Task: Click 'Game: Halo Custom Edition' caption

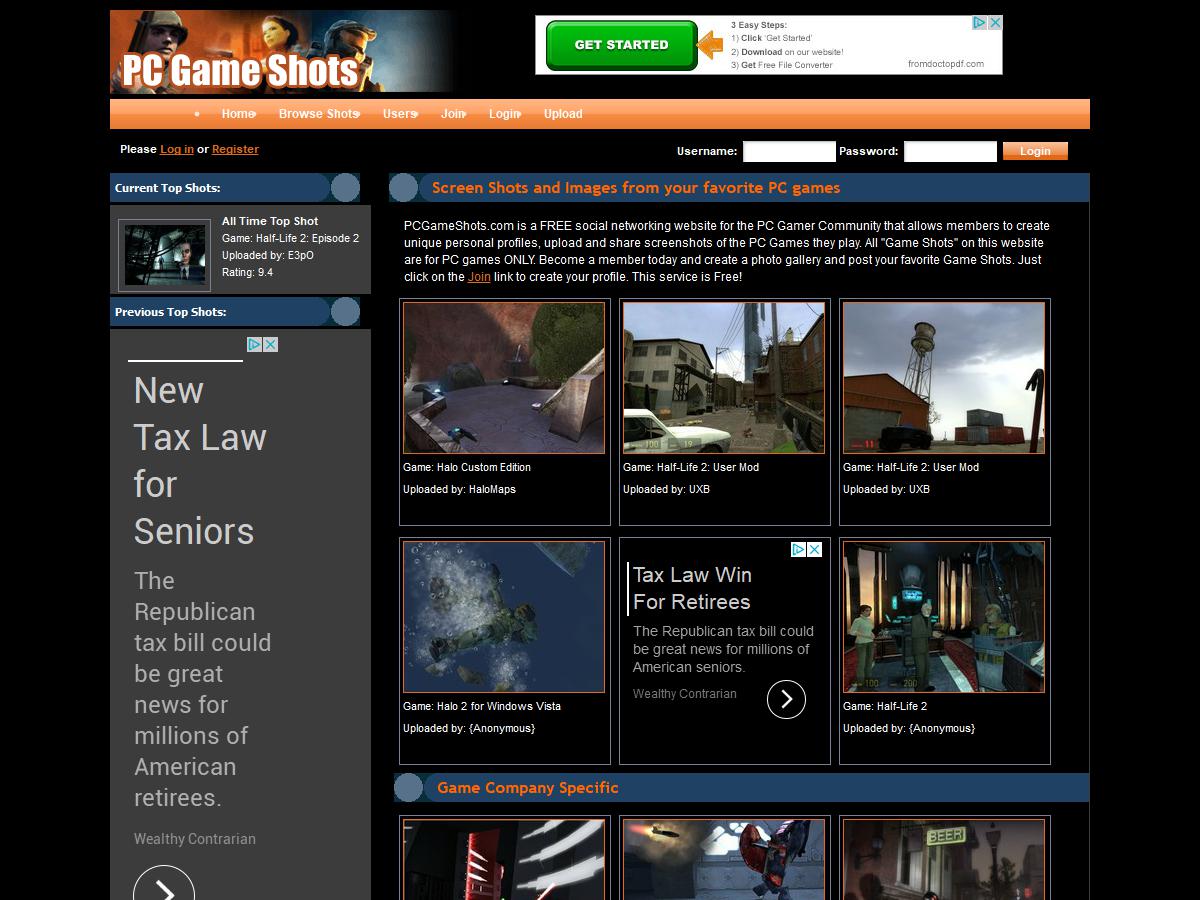Action: [467, 467]
